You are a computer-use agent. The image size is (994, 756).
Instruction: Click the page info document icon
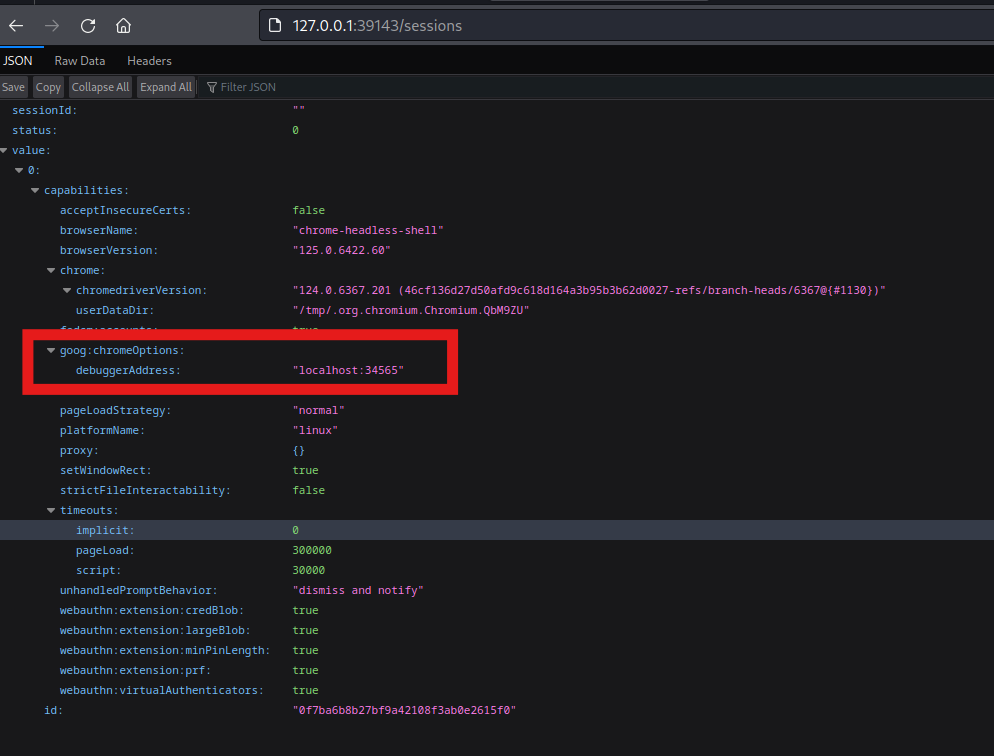click(x=275, y=25)
